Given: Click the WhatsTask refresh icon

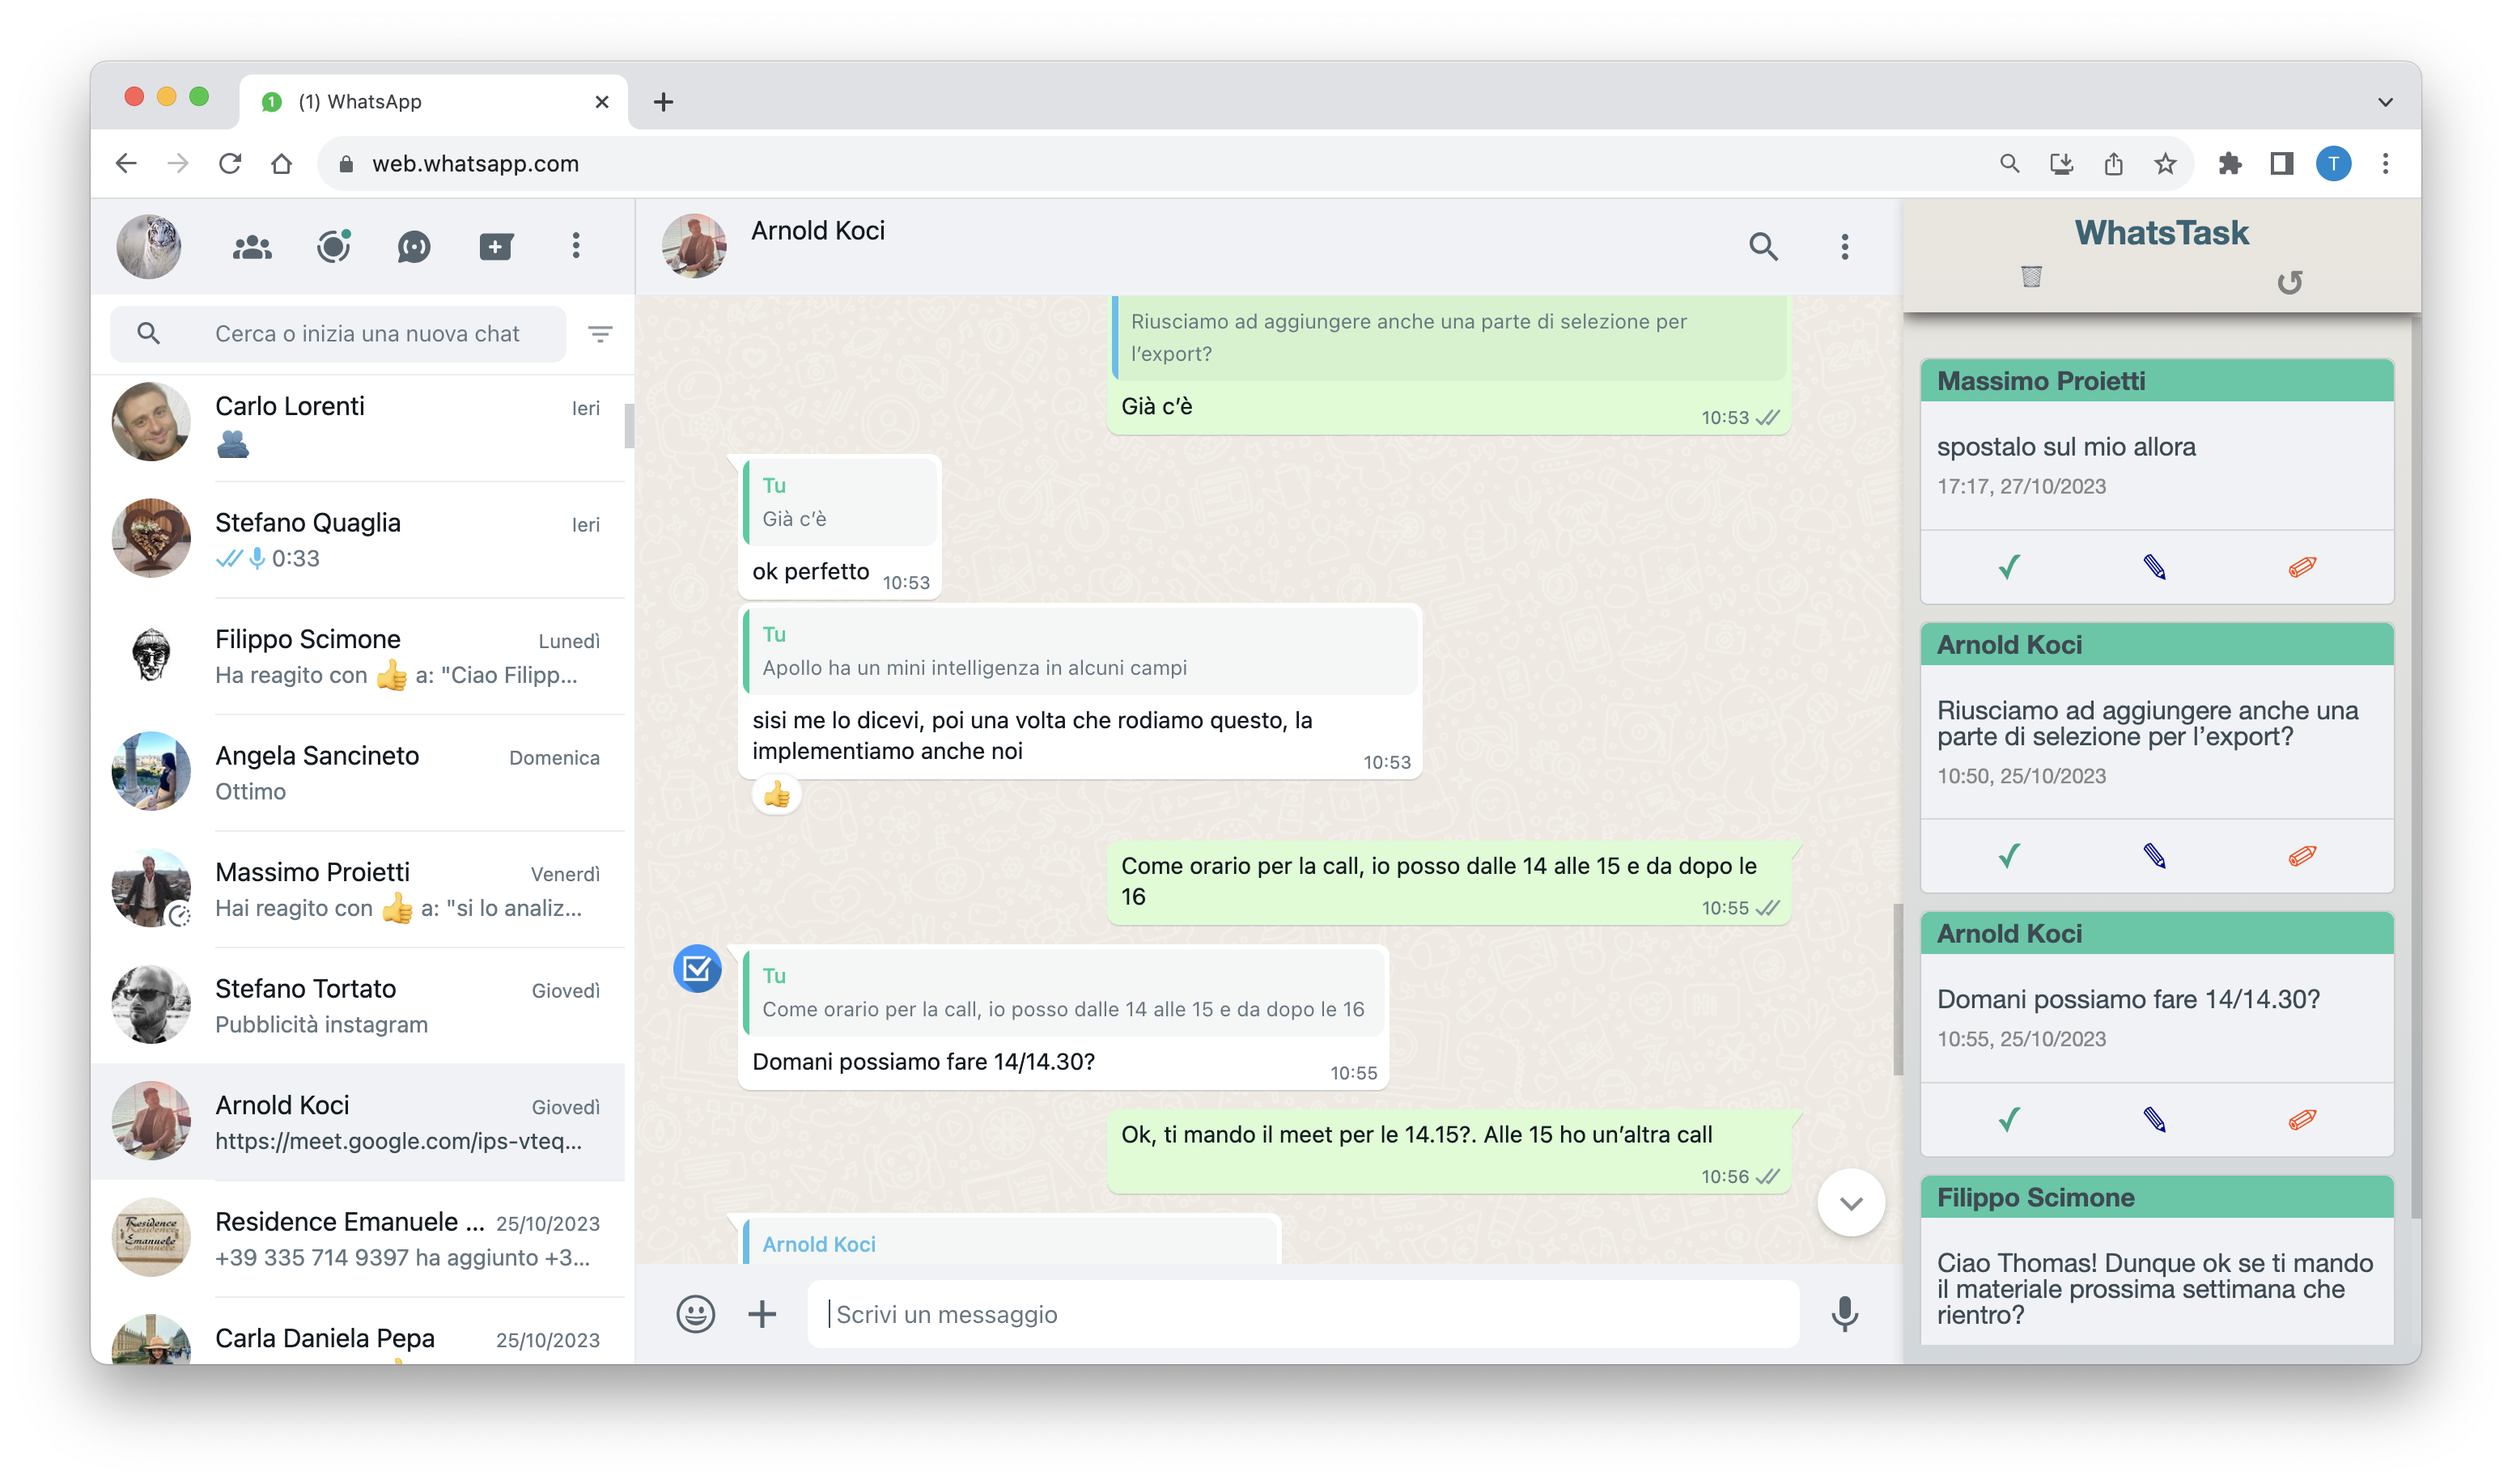Looking at the screenshot, I should point(2289,283).
